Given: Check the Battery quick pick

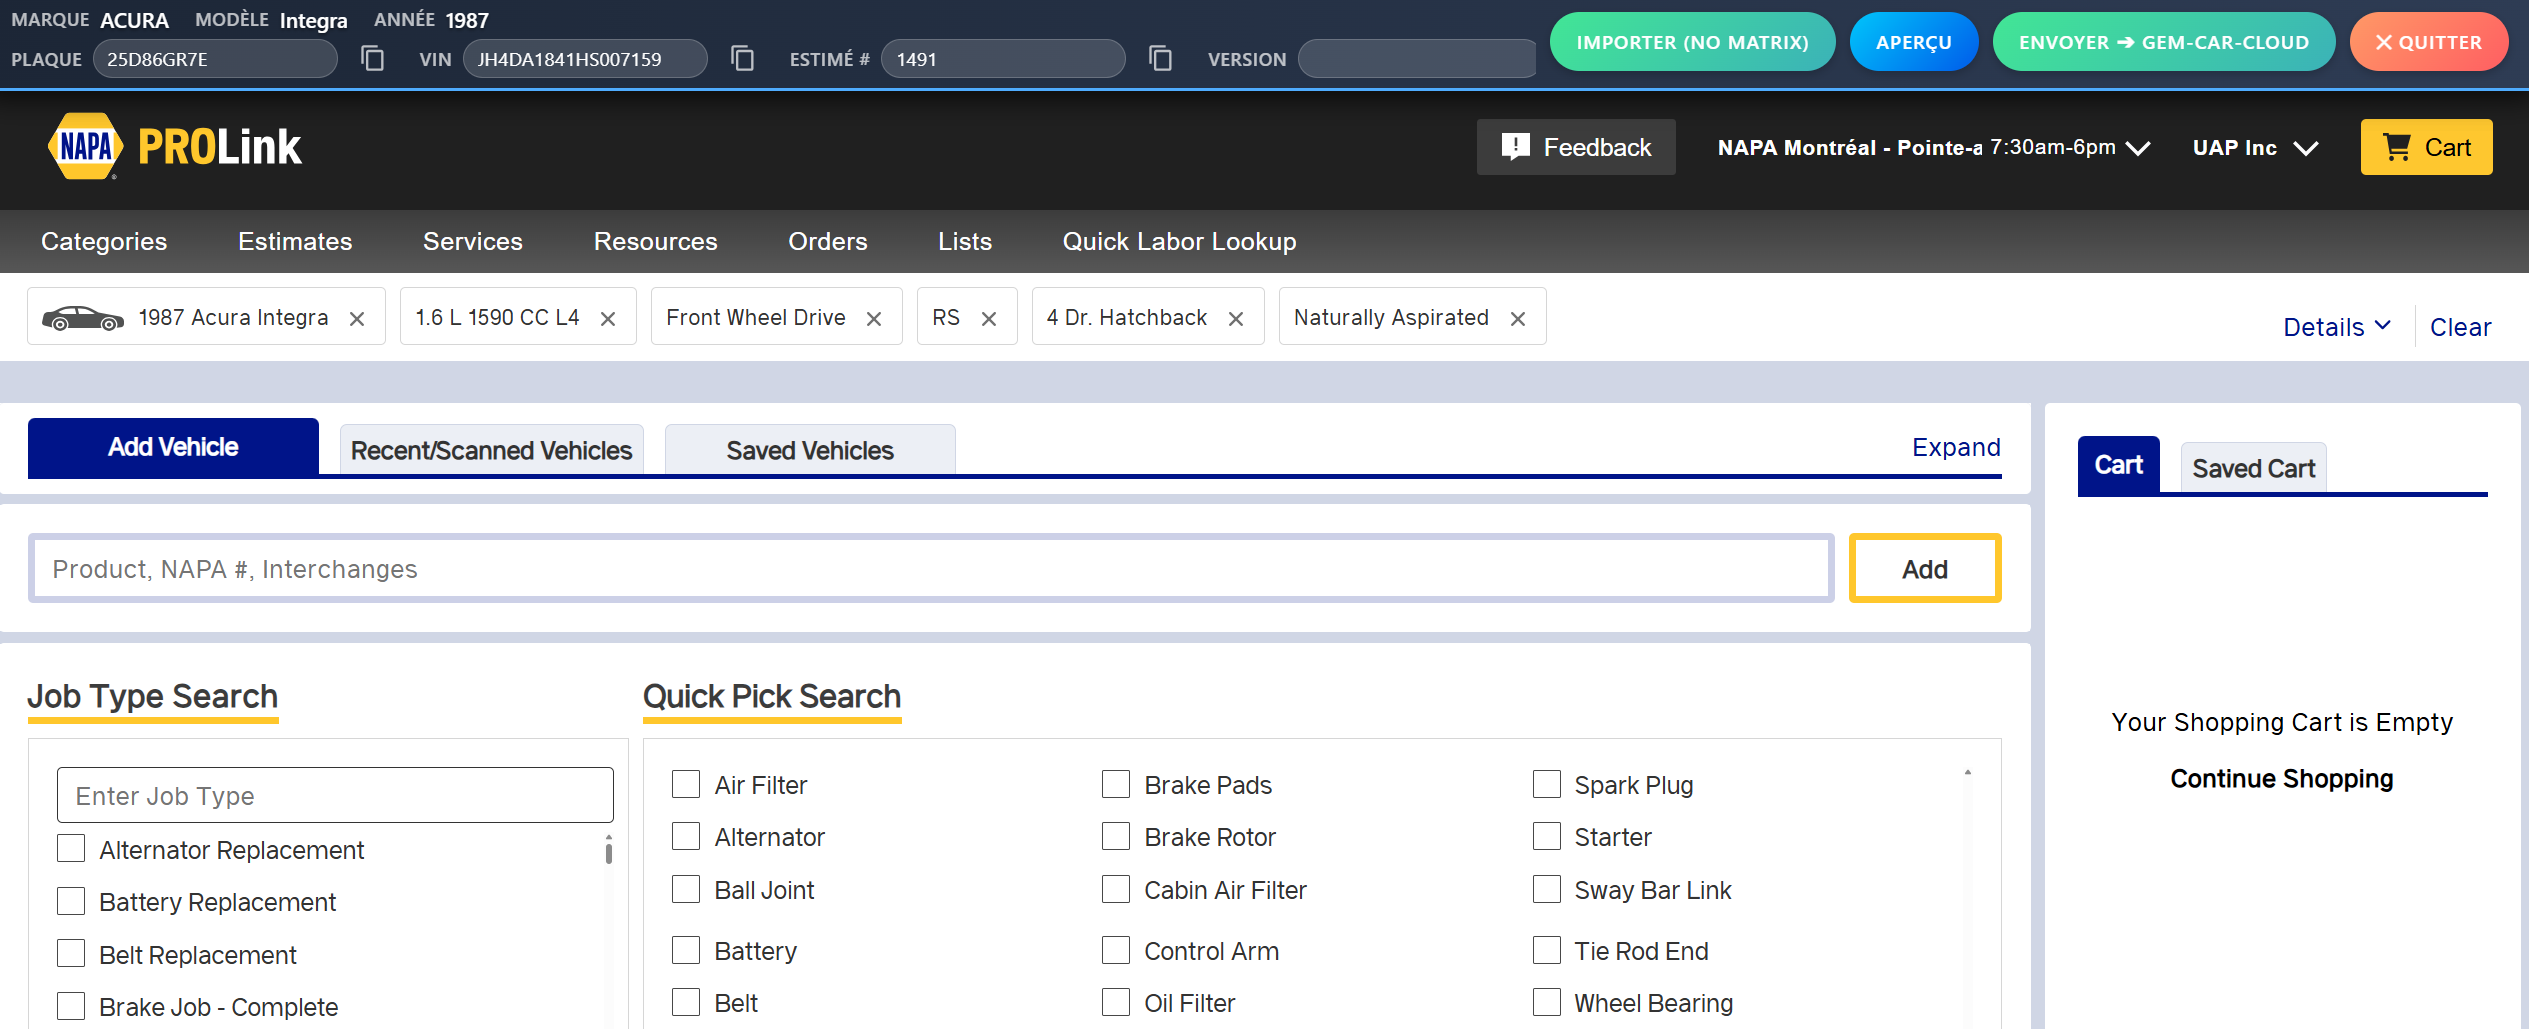Looking at the screenshot, I should click(x=686, y=950).
